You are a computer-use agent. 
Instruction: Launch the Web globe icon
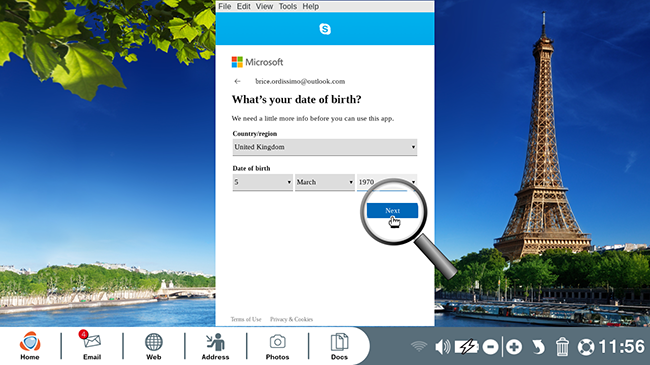pos(153,346)
